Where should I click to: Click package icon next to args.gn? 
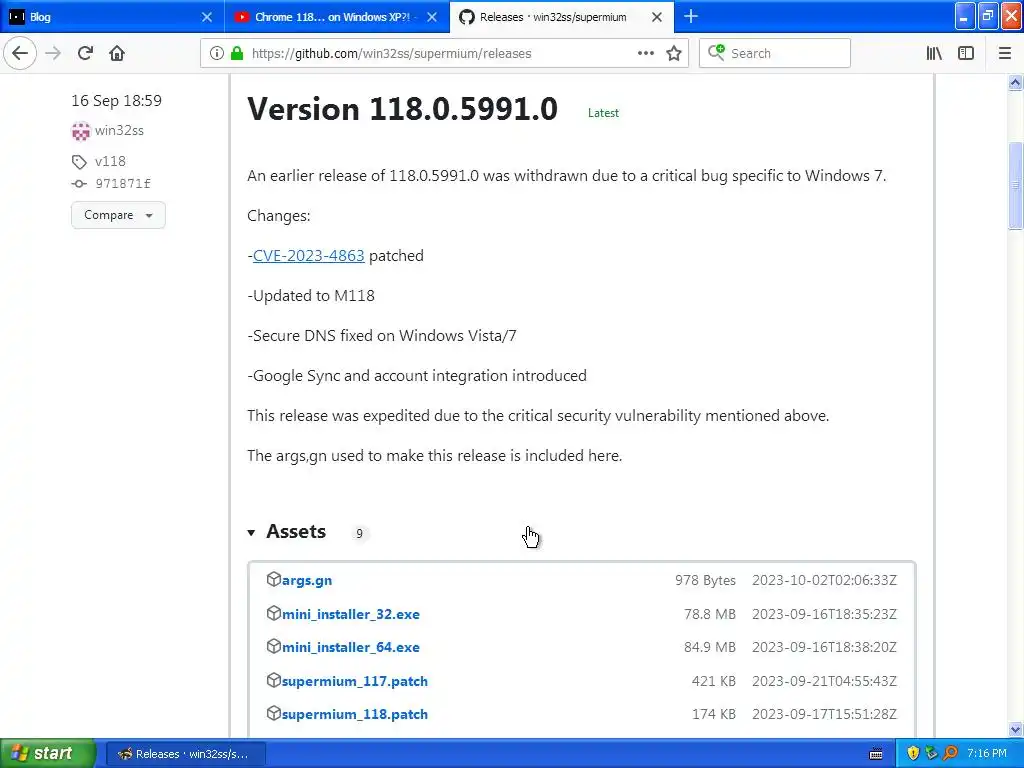(x=274, y=579)
